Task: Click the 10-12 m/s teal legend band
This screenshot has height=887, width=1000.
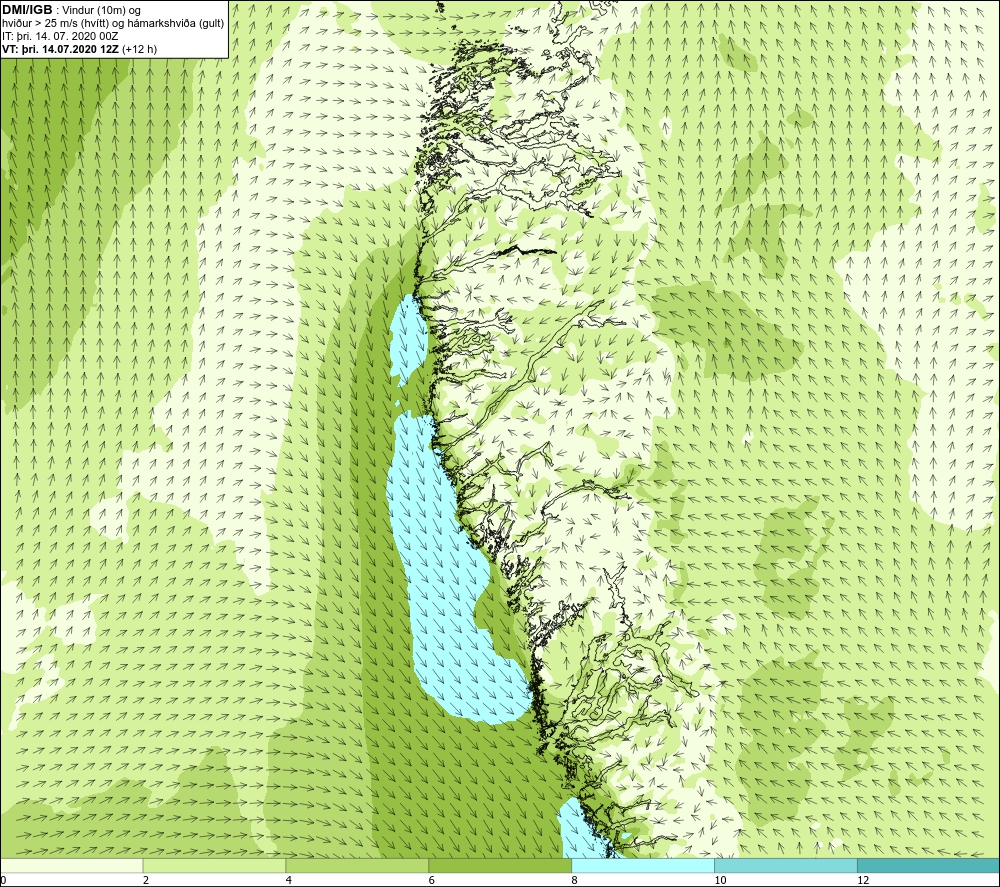Action: coord(786,865)
